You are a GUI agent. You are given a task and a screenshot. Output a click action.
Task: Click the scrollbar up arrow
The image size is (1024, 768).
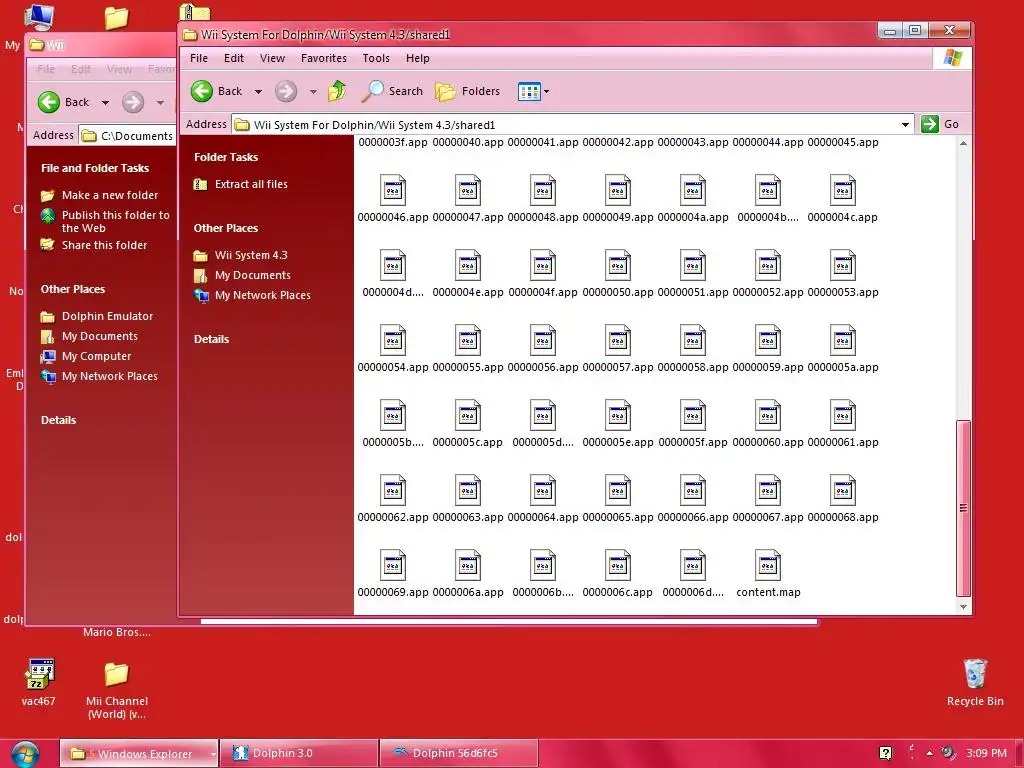963,143
